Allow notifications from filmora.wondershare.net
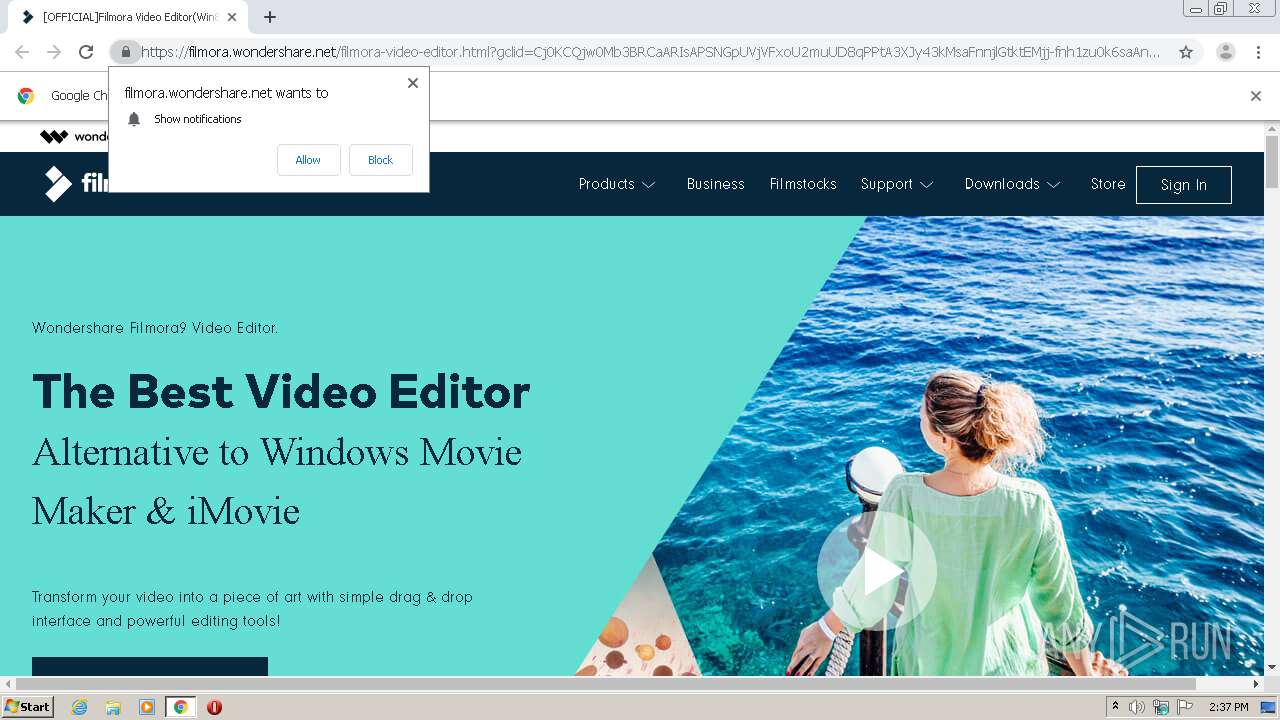The height and width of the screenshot is (720, 1280). tap(308, 160)
